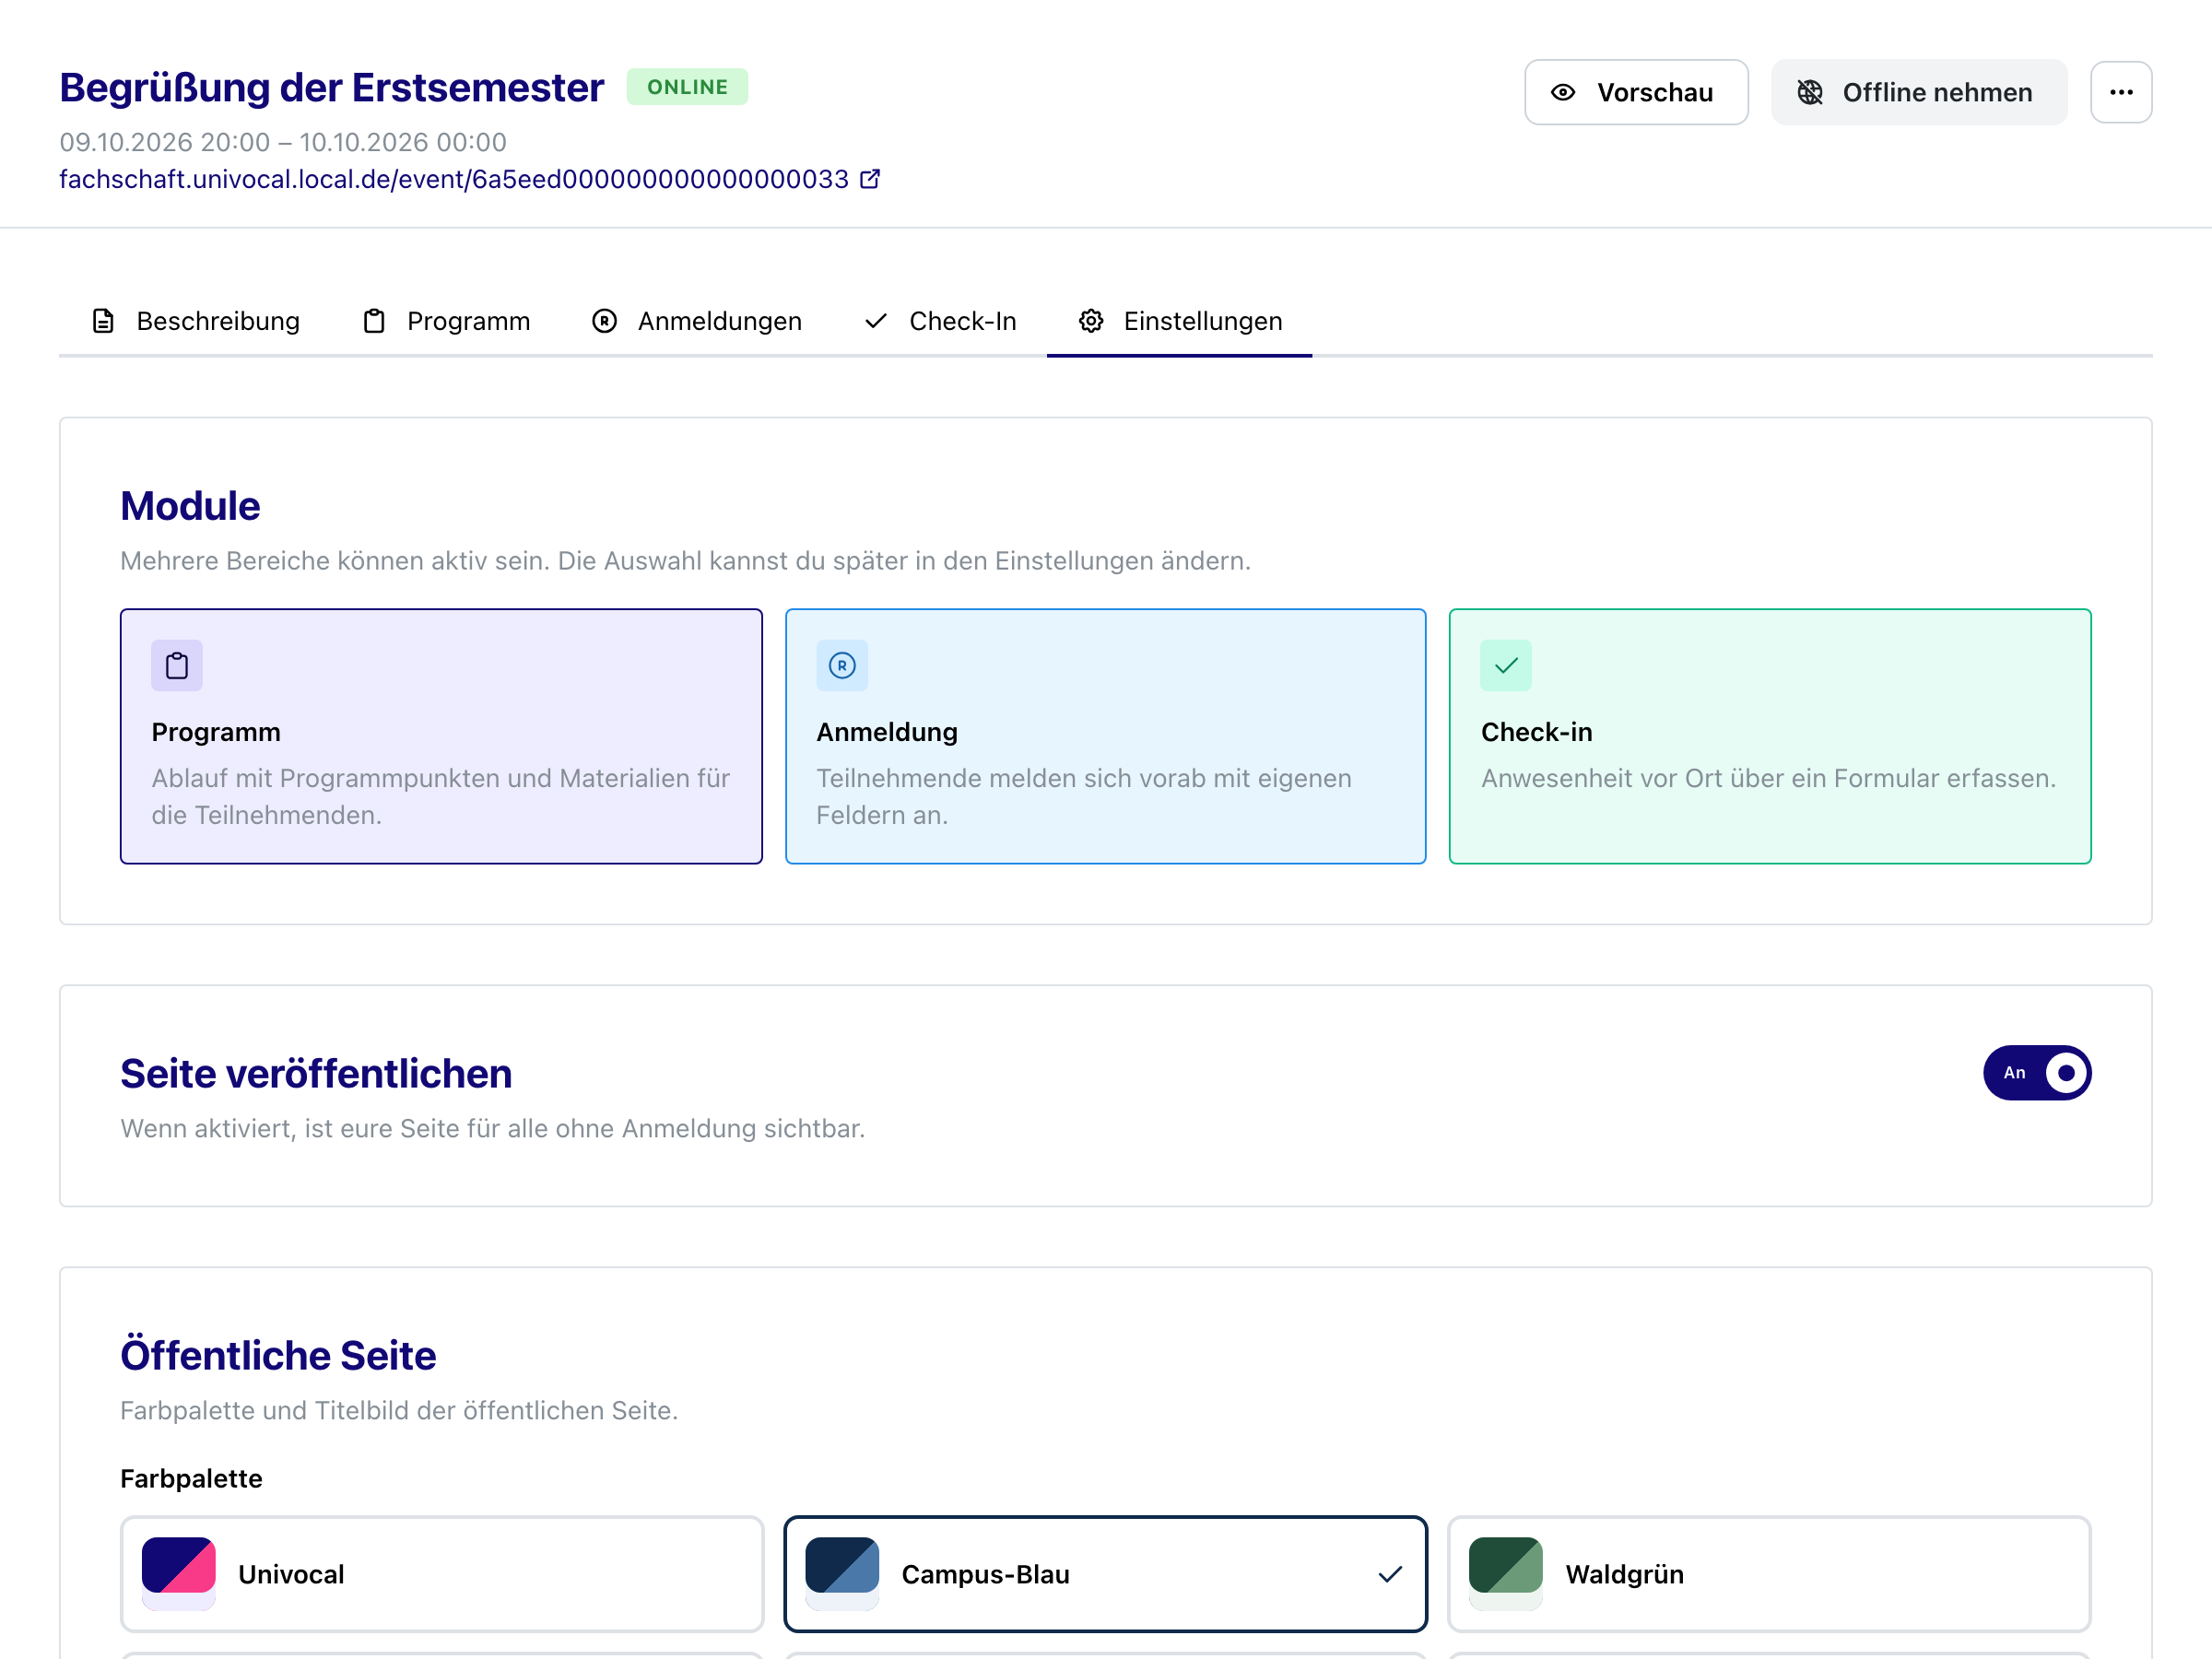Click the checkmark on Campus-Blau palette

coord(1390,1574)
